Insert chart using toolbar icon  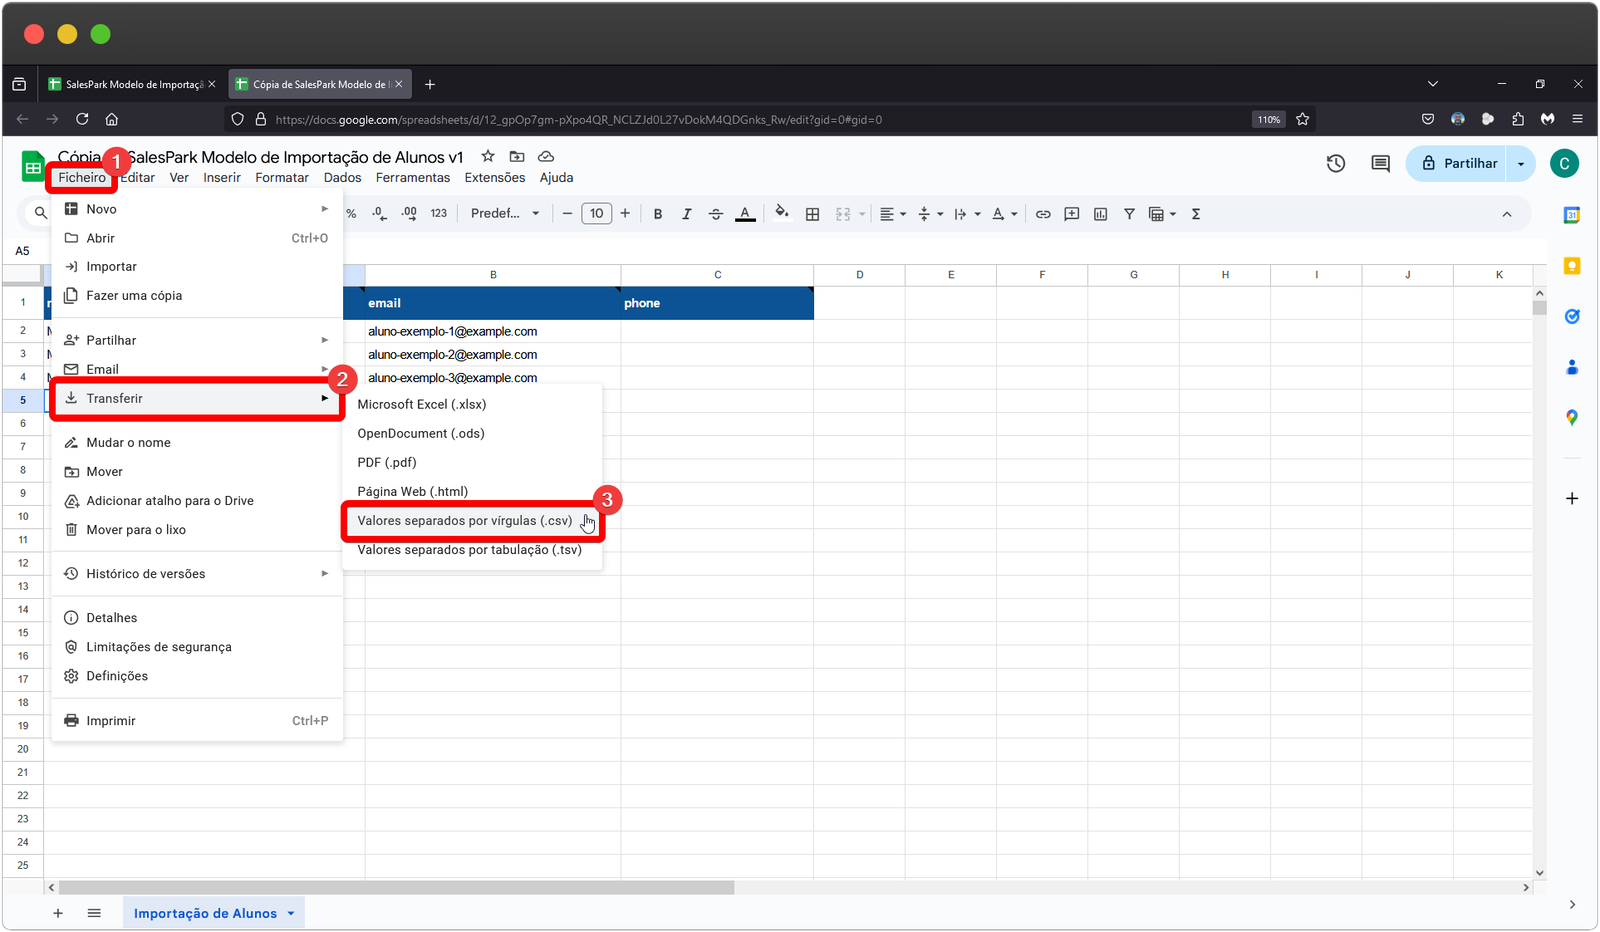1100,214
